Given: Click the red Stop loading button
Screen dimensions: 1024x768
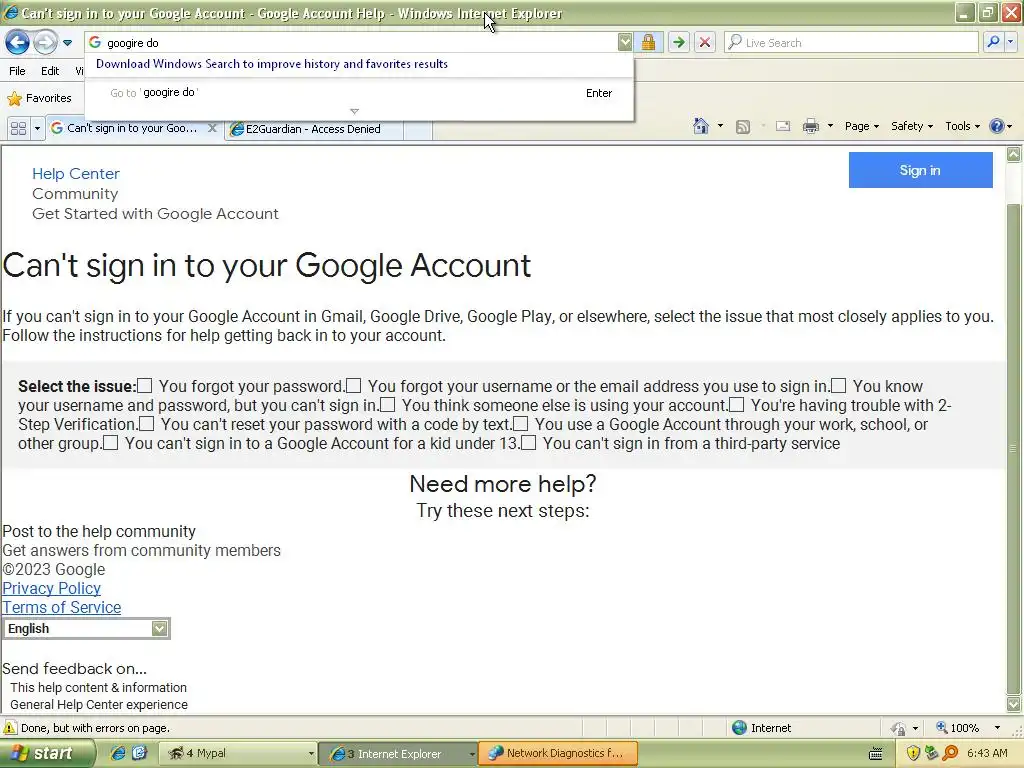Looking at the screenshot, I should [705, 42].
